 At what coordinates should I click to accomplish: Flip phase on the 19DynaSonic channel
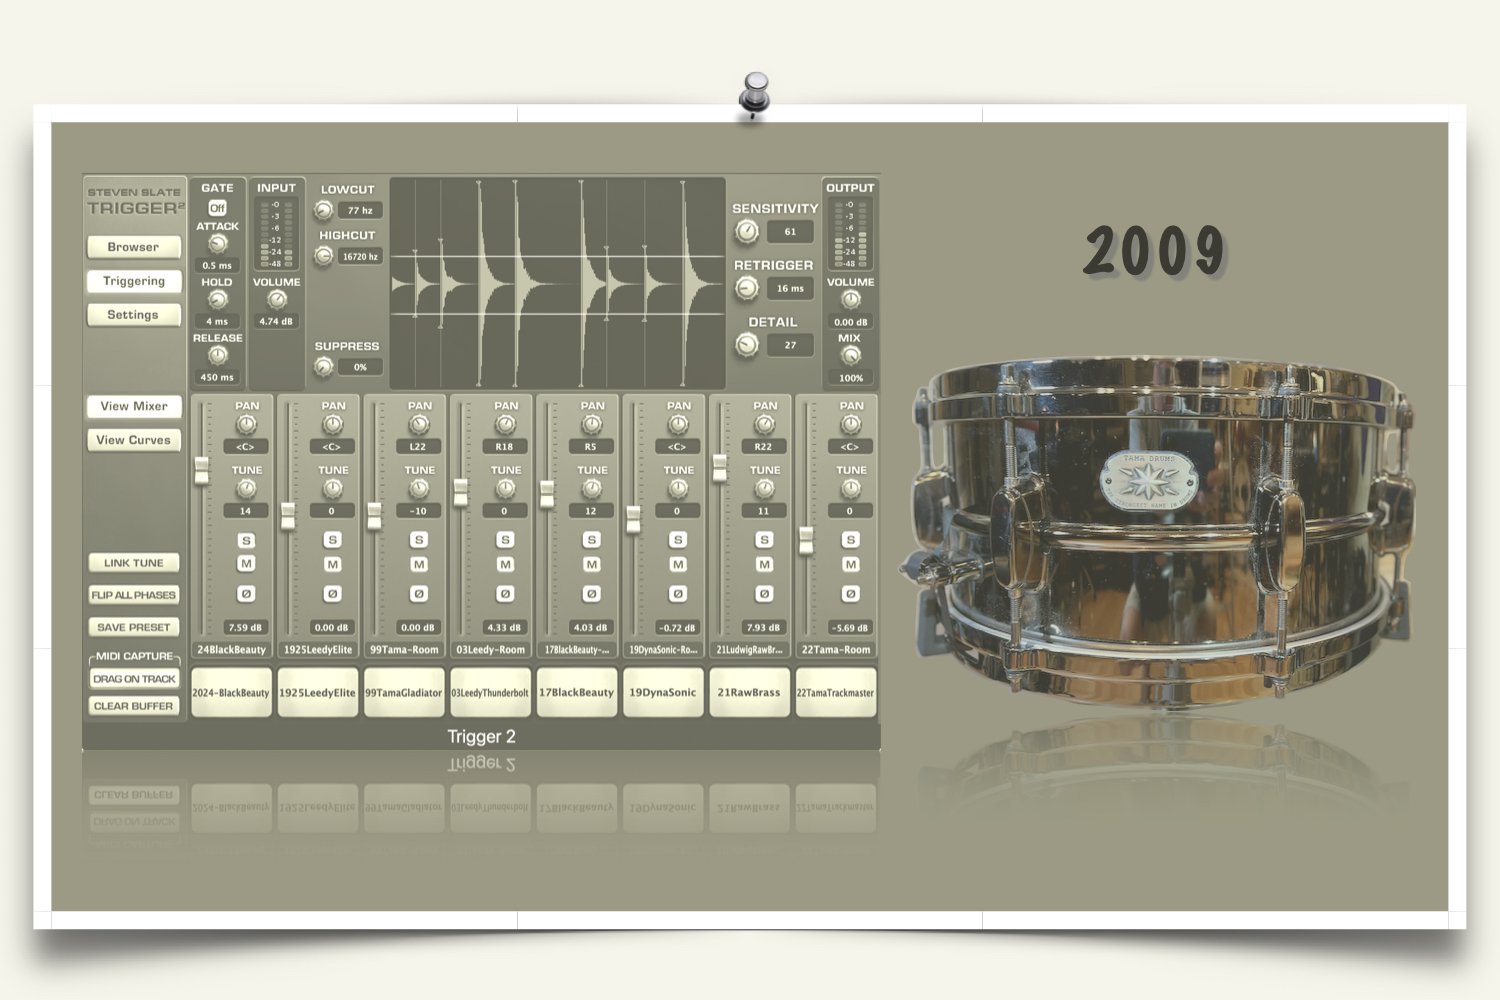678,594
